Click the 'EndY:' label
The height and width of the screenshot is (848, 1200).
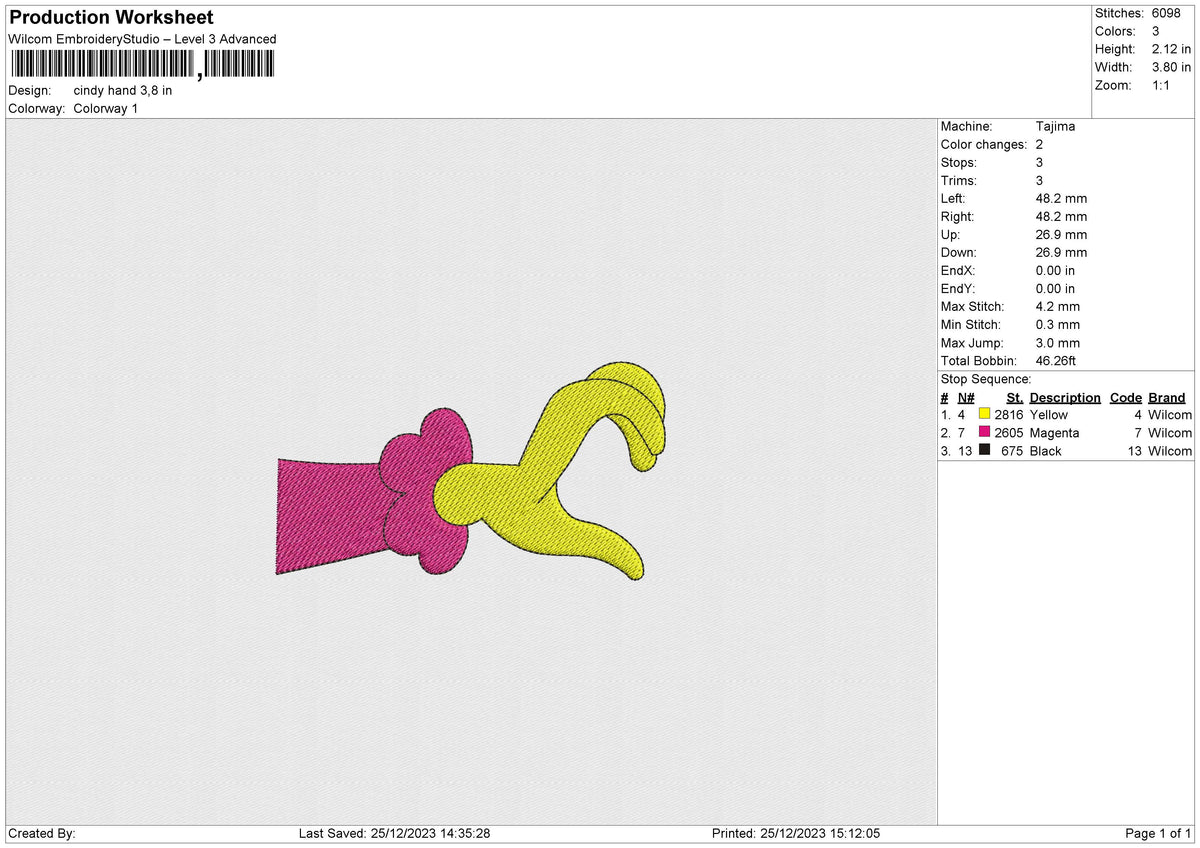[958, 289]
